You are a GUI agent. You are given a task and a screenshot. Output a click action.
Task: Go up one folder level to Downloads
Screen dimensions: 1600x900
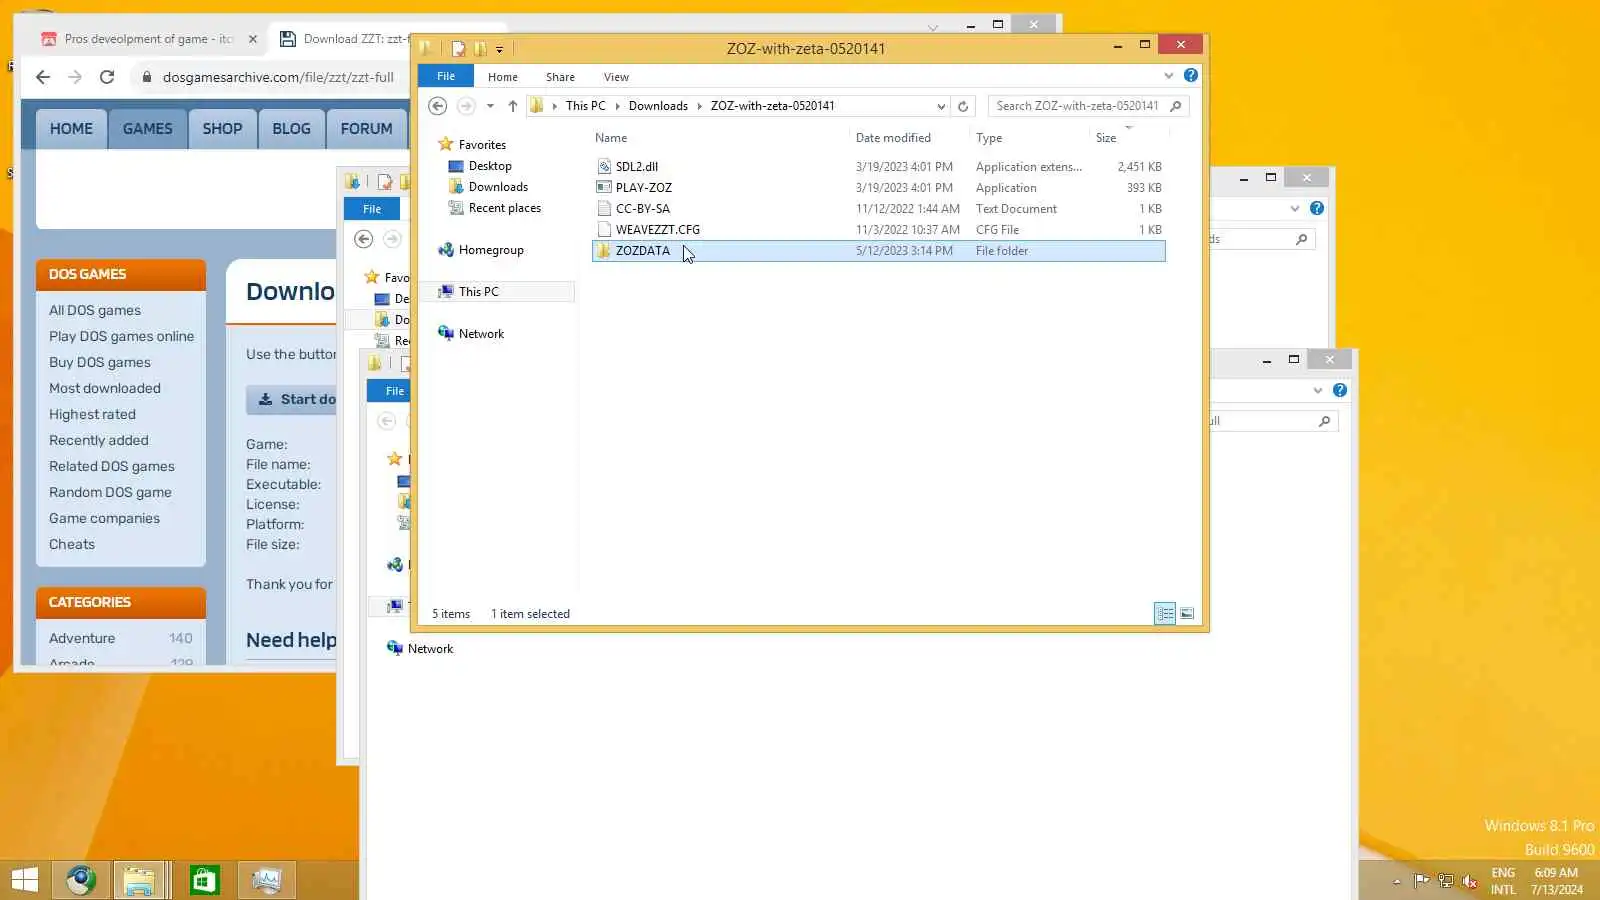coord(512,106)
